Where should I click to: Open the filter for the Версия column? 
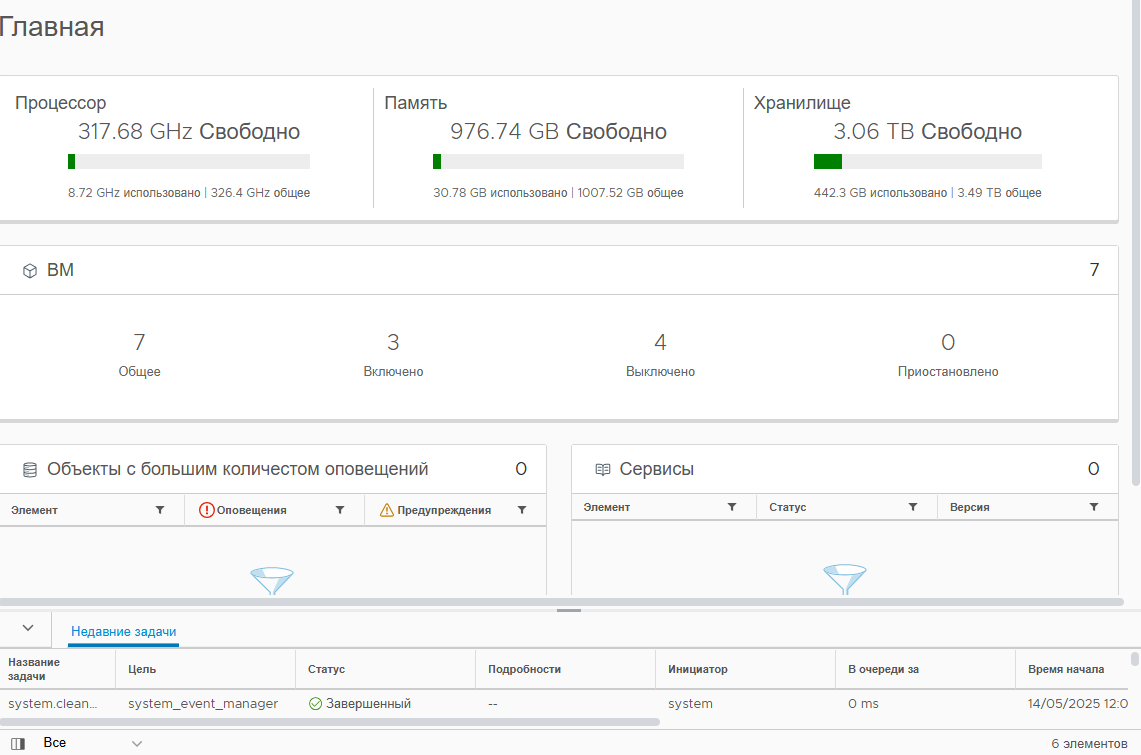click(x=1094, y=507)
